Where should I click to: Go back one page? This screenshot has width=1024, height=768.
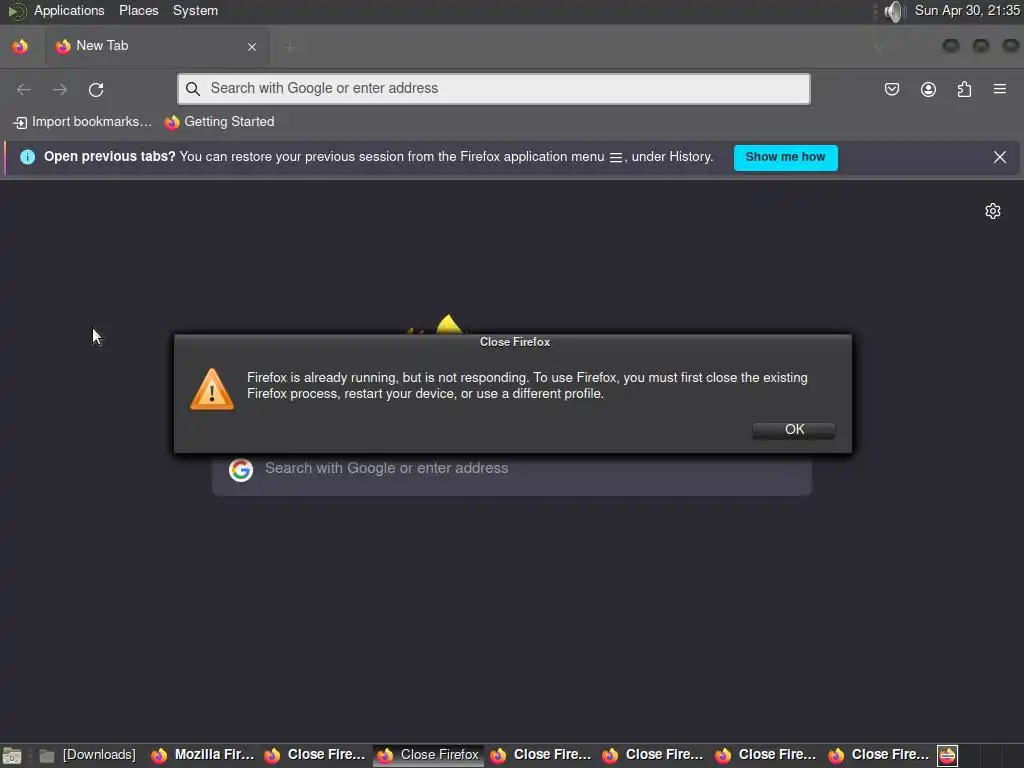(24, 89)
